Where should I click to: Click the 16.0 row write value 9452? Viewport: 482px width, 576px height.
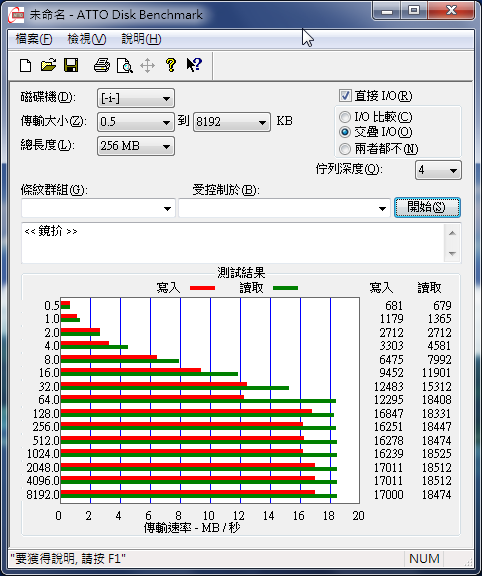pos(391,372)
